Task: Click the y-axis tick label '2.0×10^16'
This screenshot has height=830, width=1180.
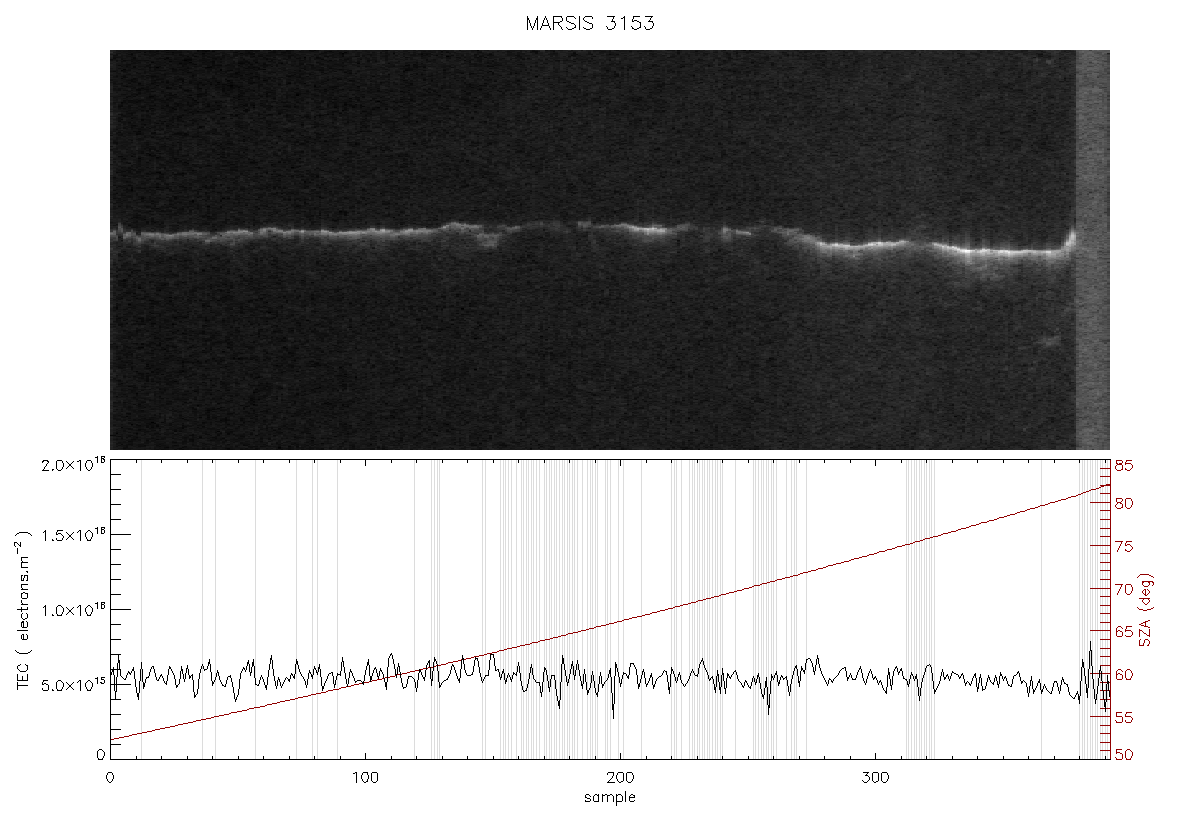Action: 75,464
